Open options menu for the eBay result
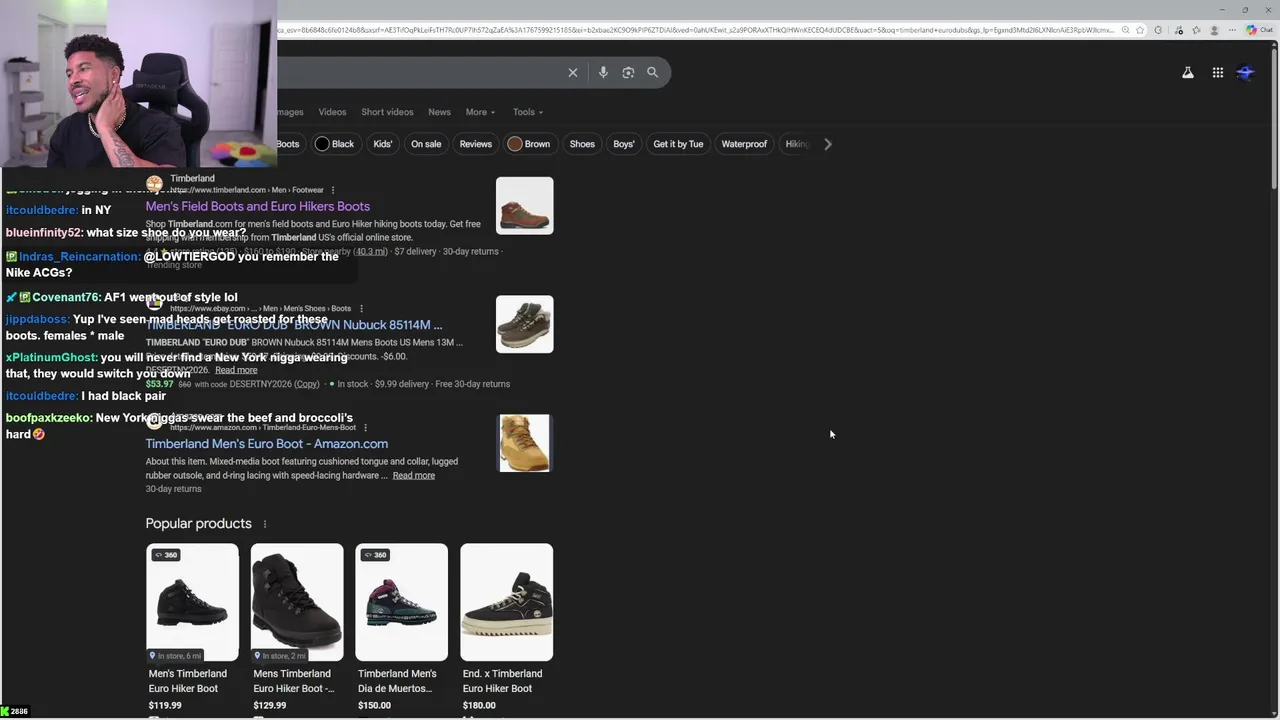1280x720 pixels. [361, 308]
